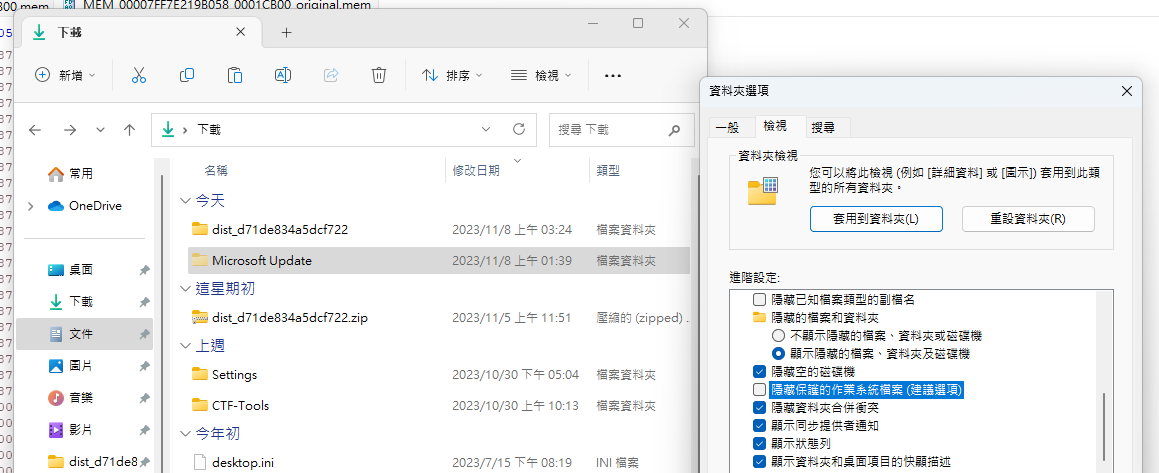Uncheck 顯示資料夾和桌面項目的快顯描述 checkbox
The height and width of the screenshot is (473, 1159).
[x=759, y=462]
